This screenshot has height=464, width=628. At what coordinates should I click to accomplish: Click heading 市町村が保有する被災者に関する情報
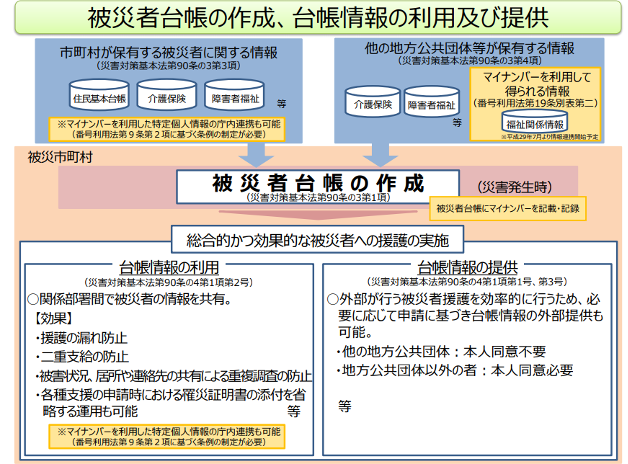pos(169,52)
